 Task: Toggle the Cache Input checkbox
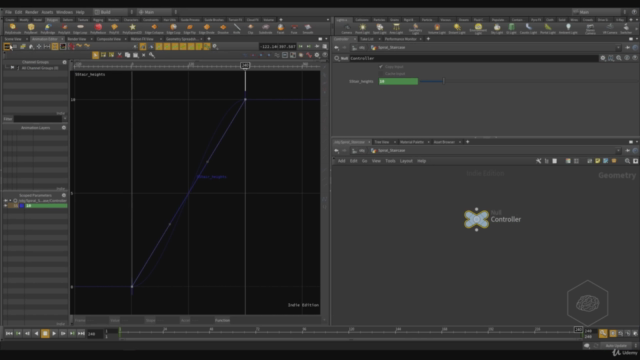point(381,73)
